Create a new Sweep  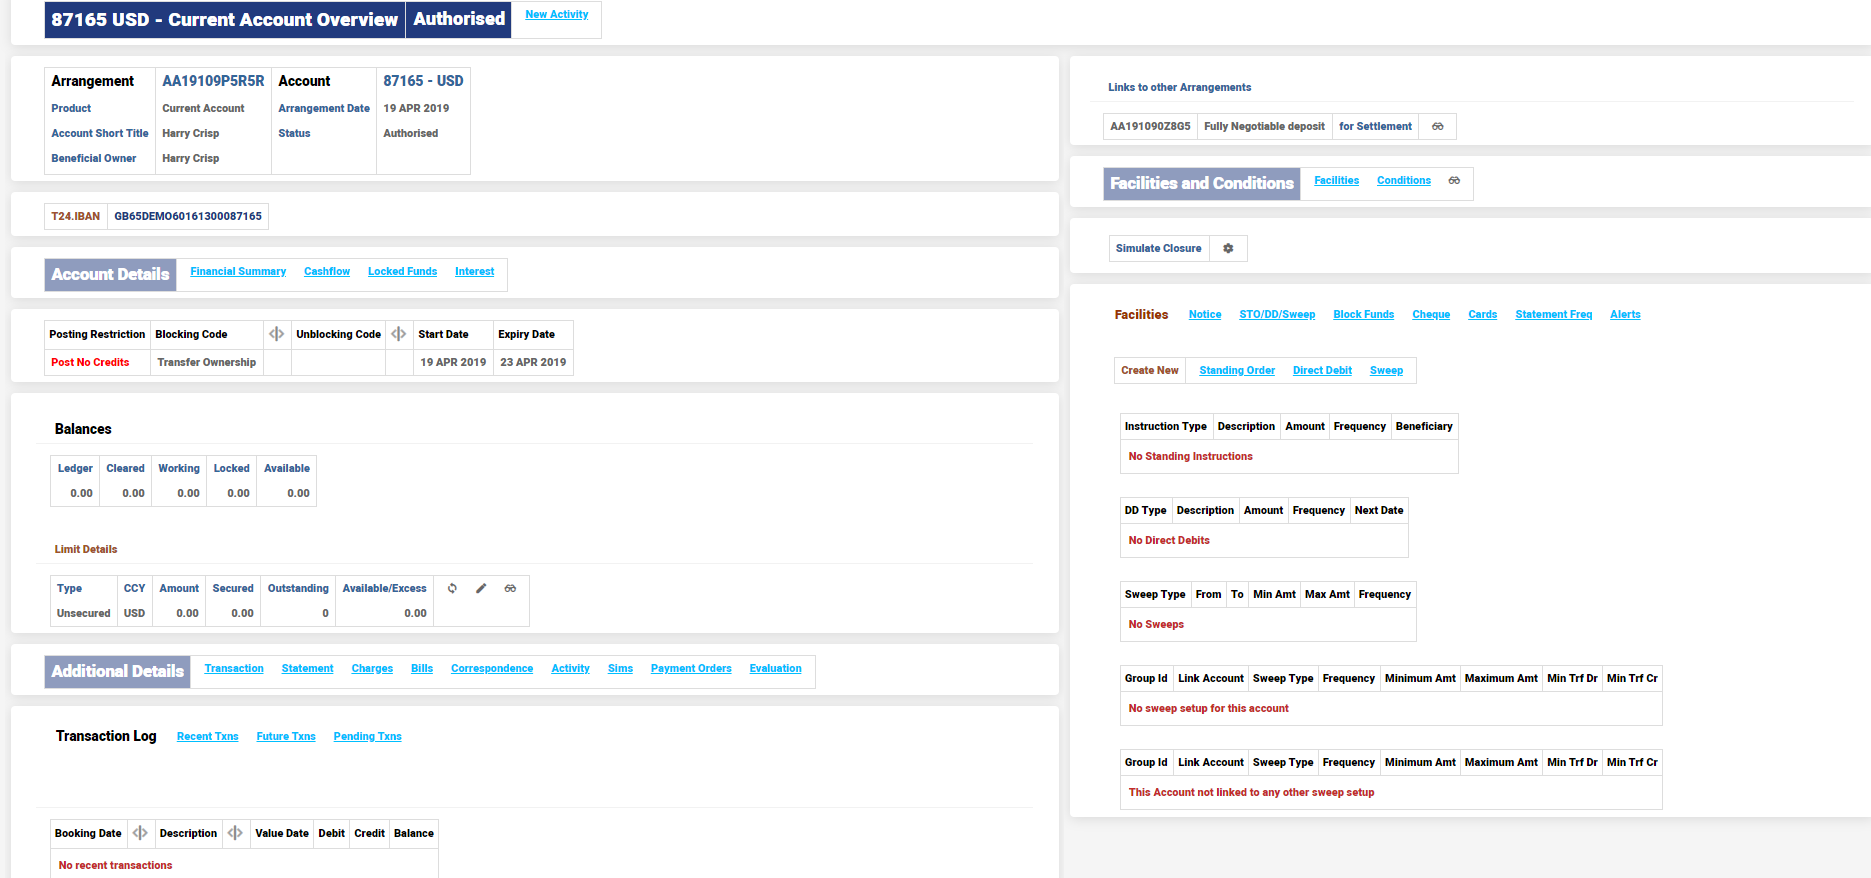click(1386, 371)
